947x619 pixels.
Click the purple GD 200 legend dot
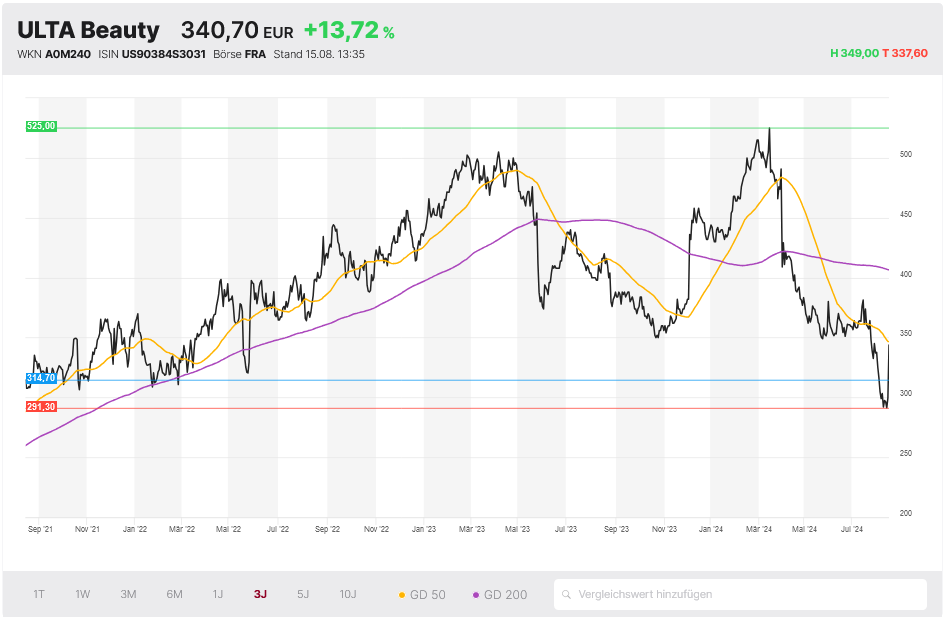click(476, 595)
